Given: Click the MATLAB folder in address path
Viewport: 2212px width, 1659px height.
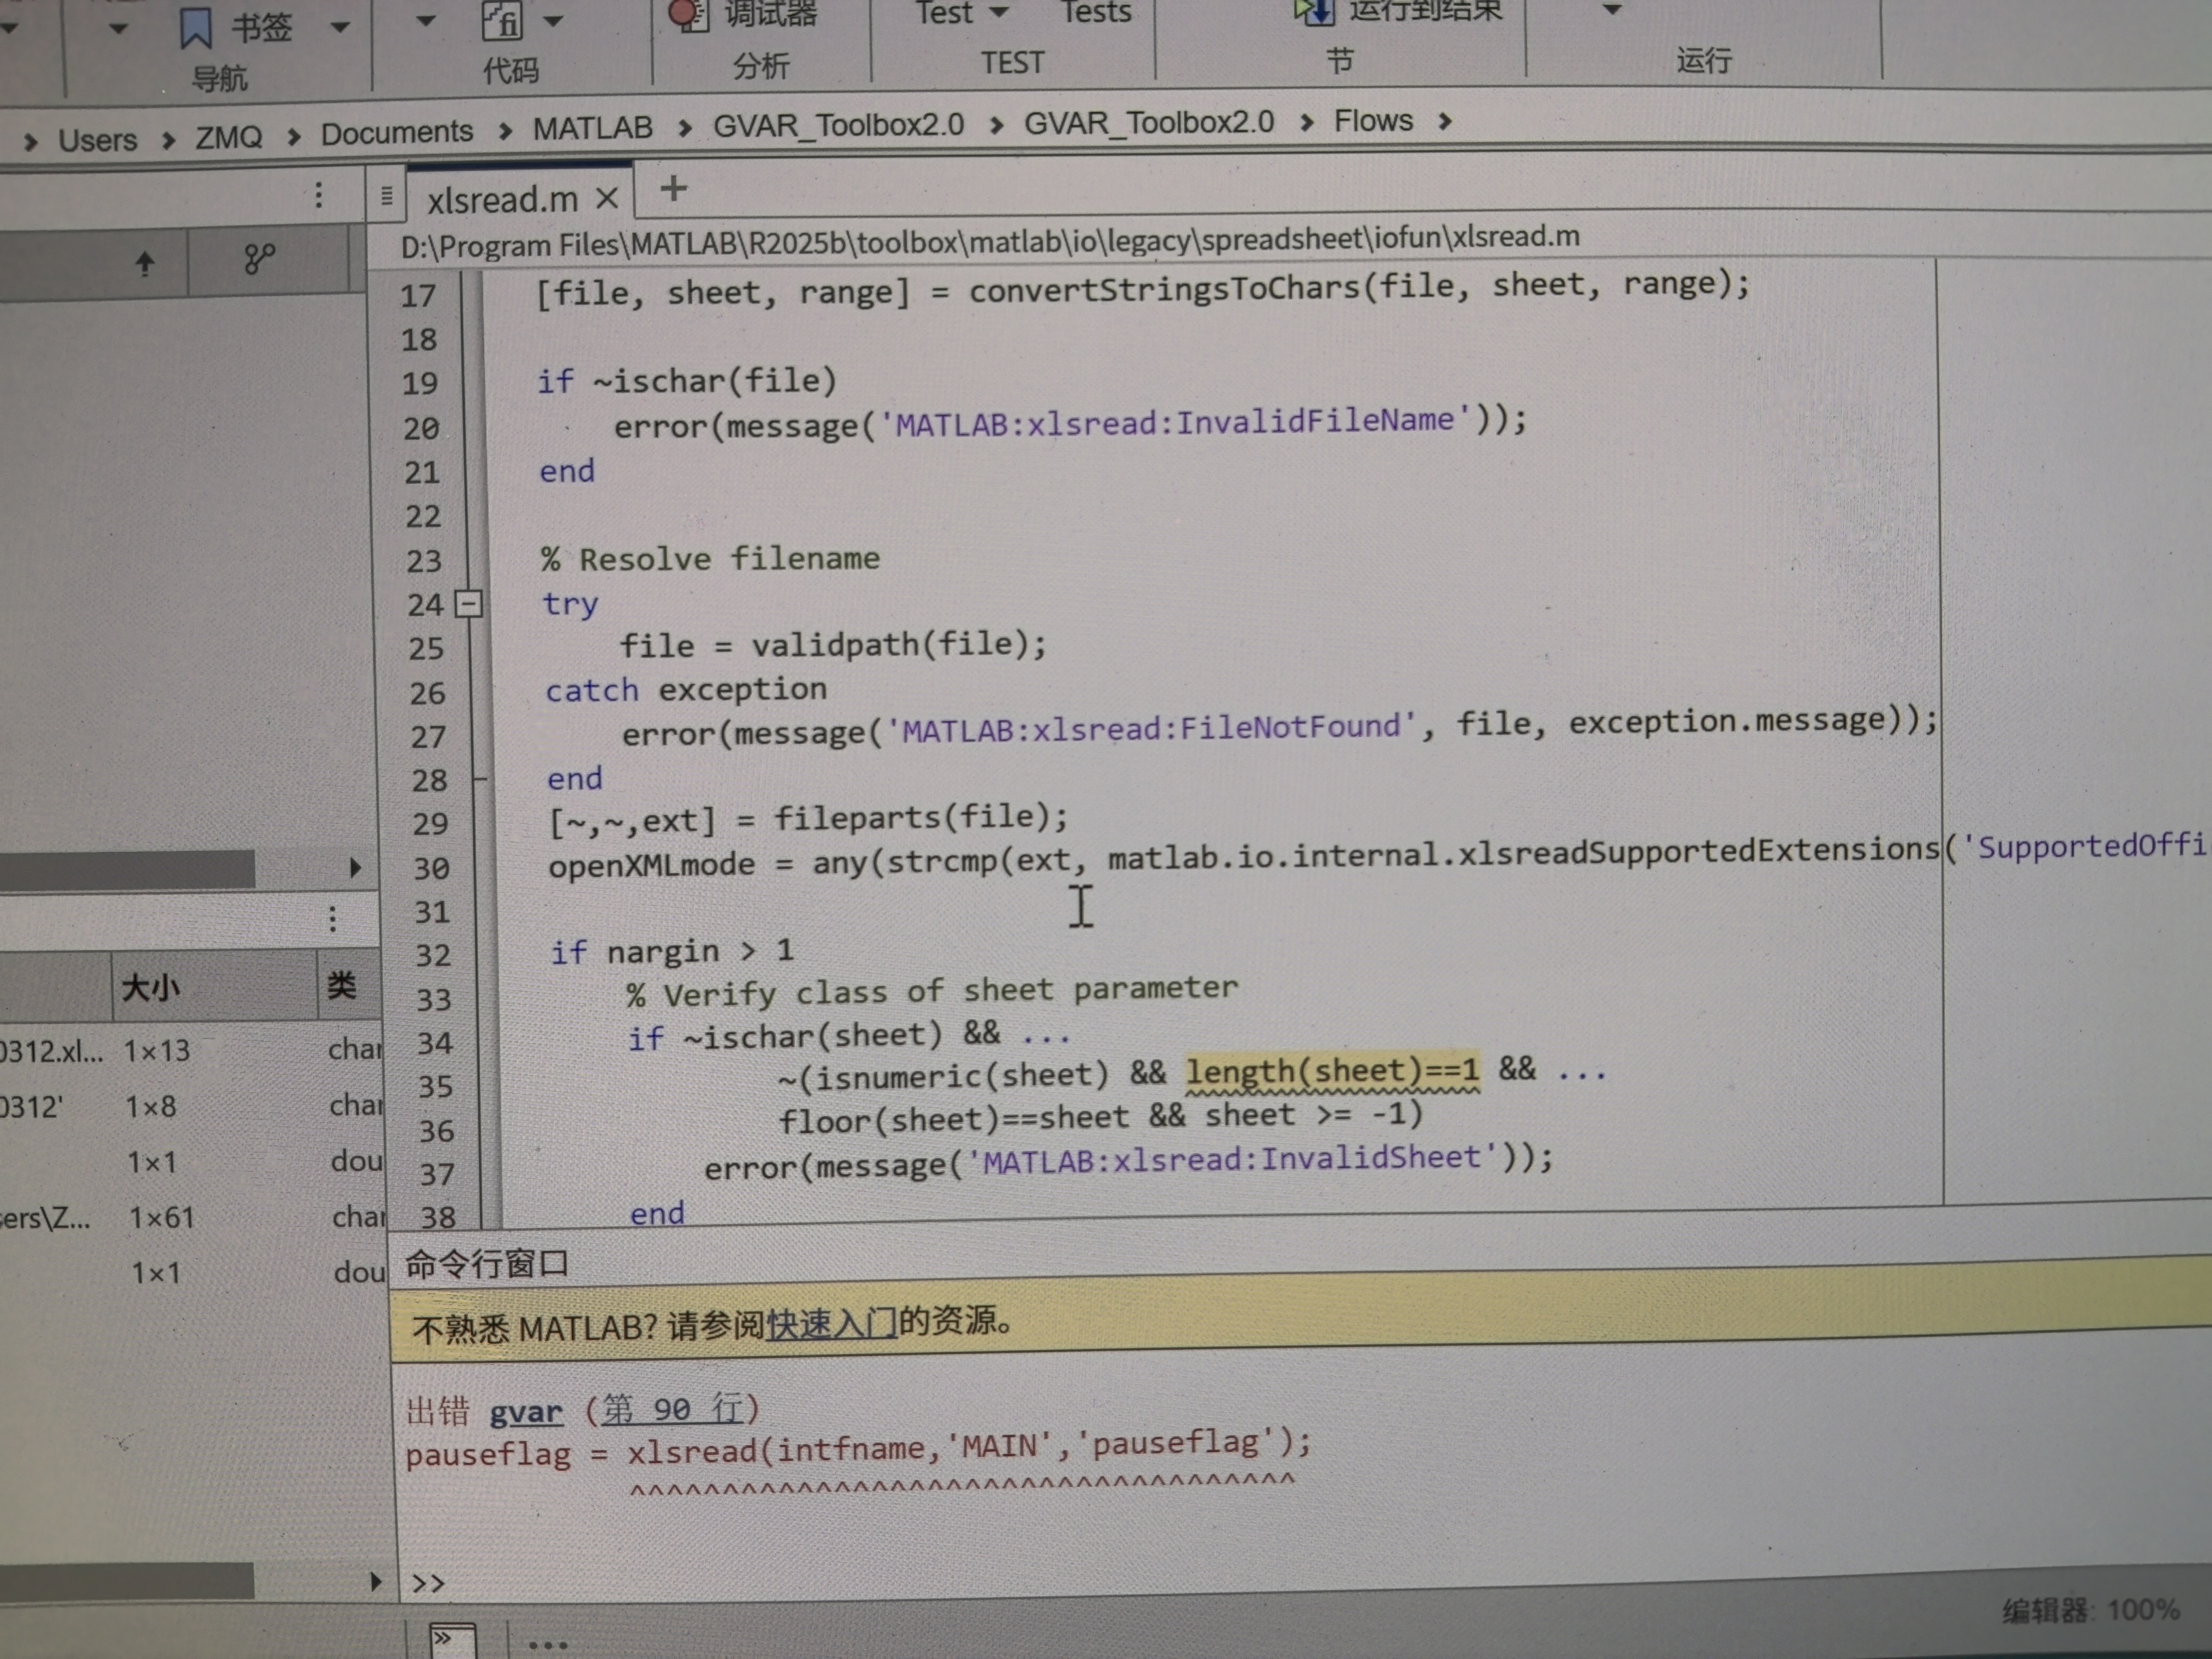Looking at the screenshot, I should (592, 128).
